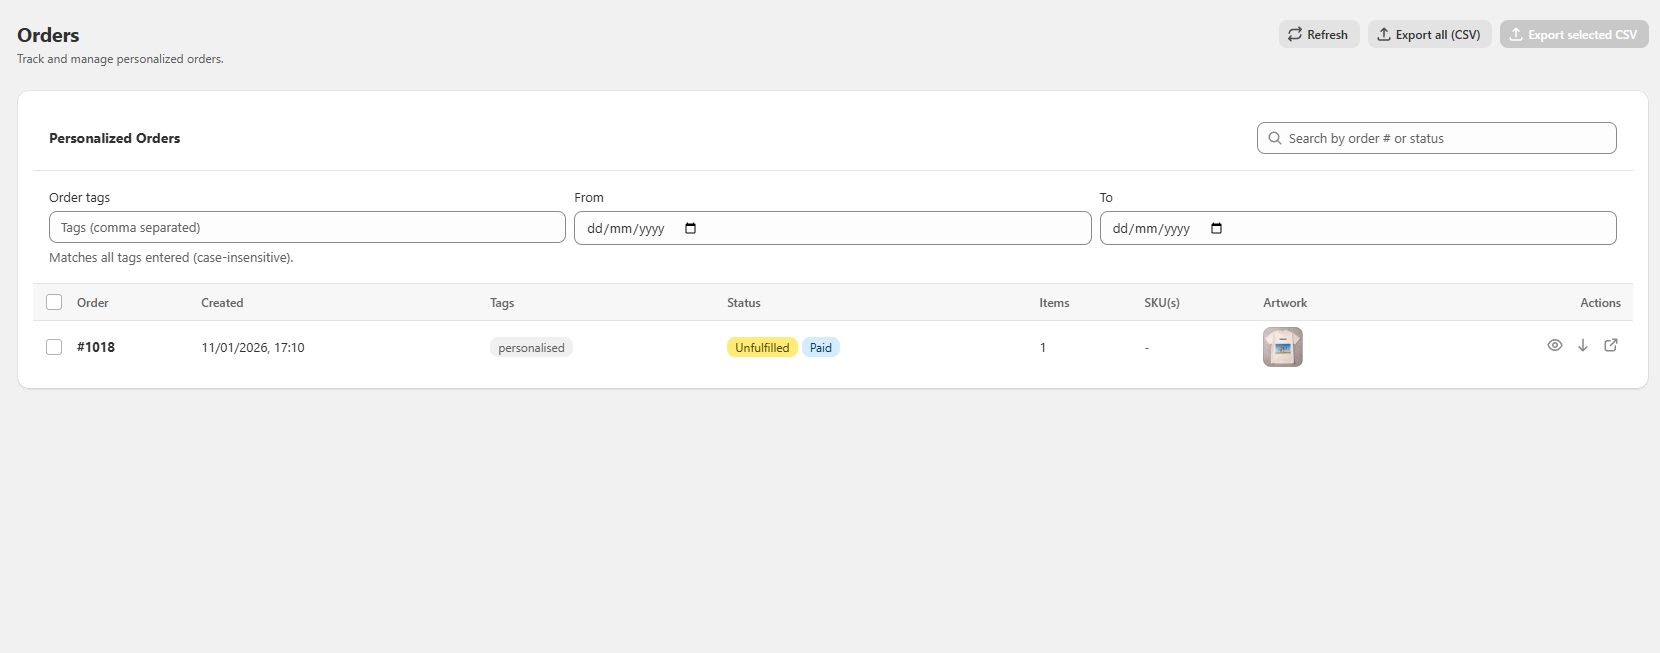Focus the Search by order # field

point(1445,138)
